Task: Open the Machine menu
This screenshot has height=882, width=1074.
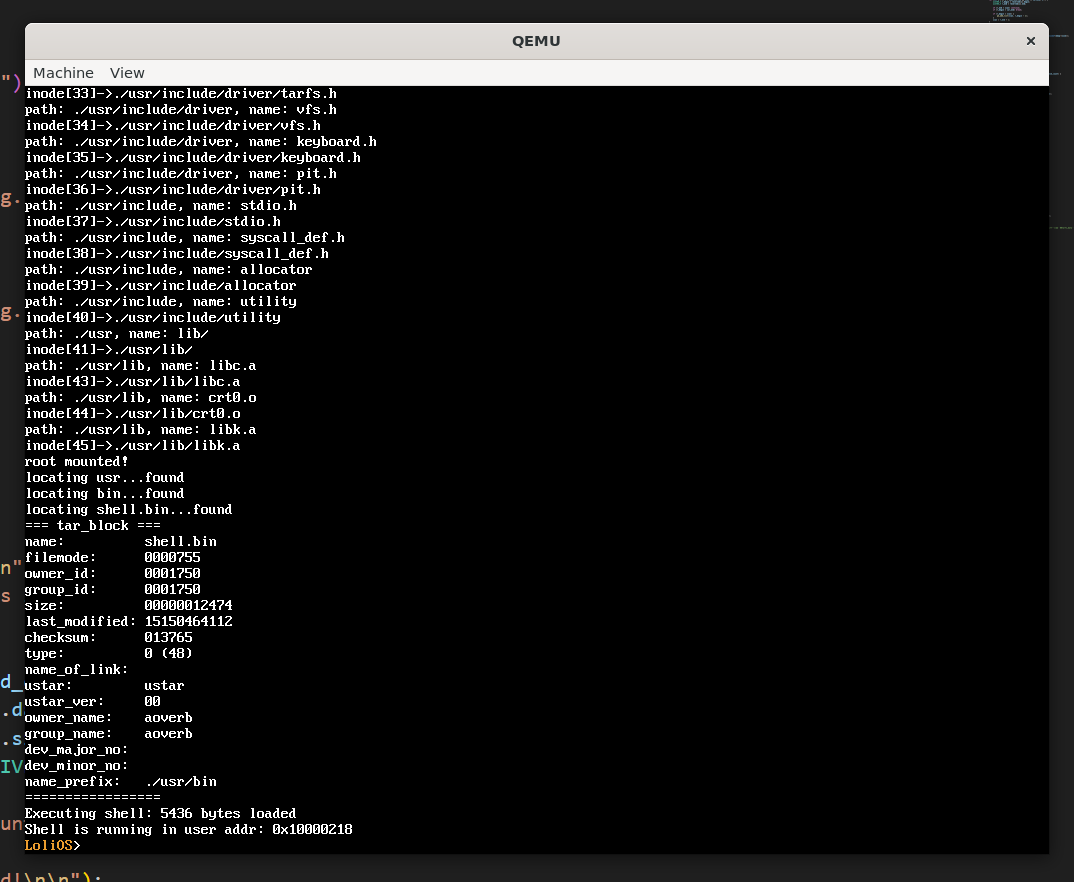Action: pos(63,73)
